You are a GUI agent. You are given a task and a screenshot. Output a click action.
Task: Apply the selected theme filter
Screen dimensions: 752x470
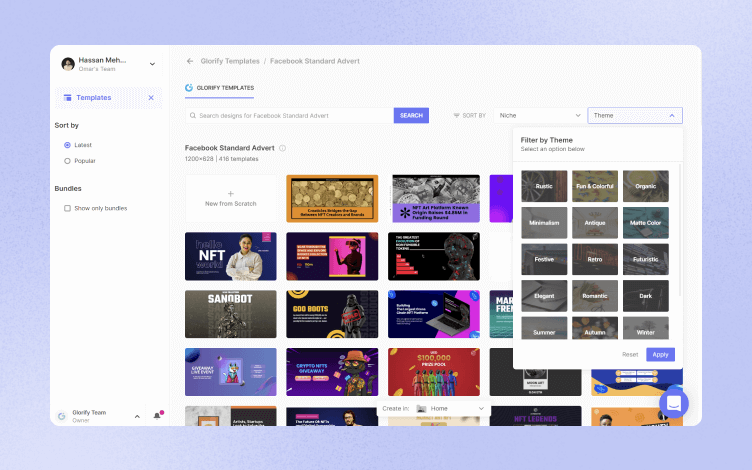point(660,354)
